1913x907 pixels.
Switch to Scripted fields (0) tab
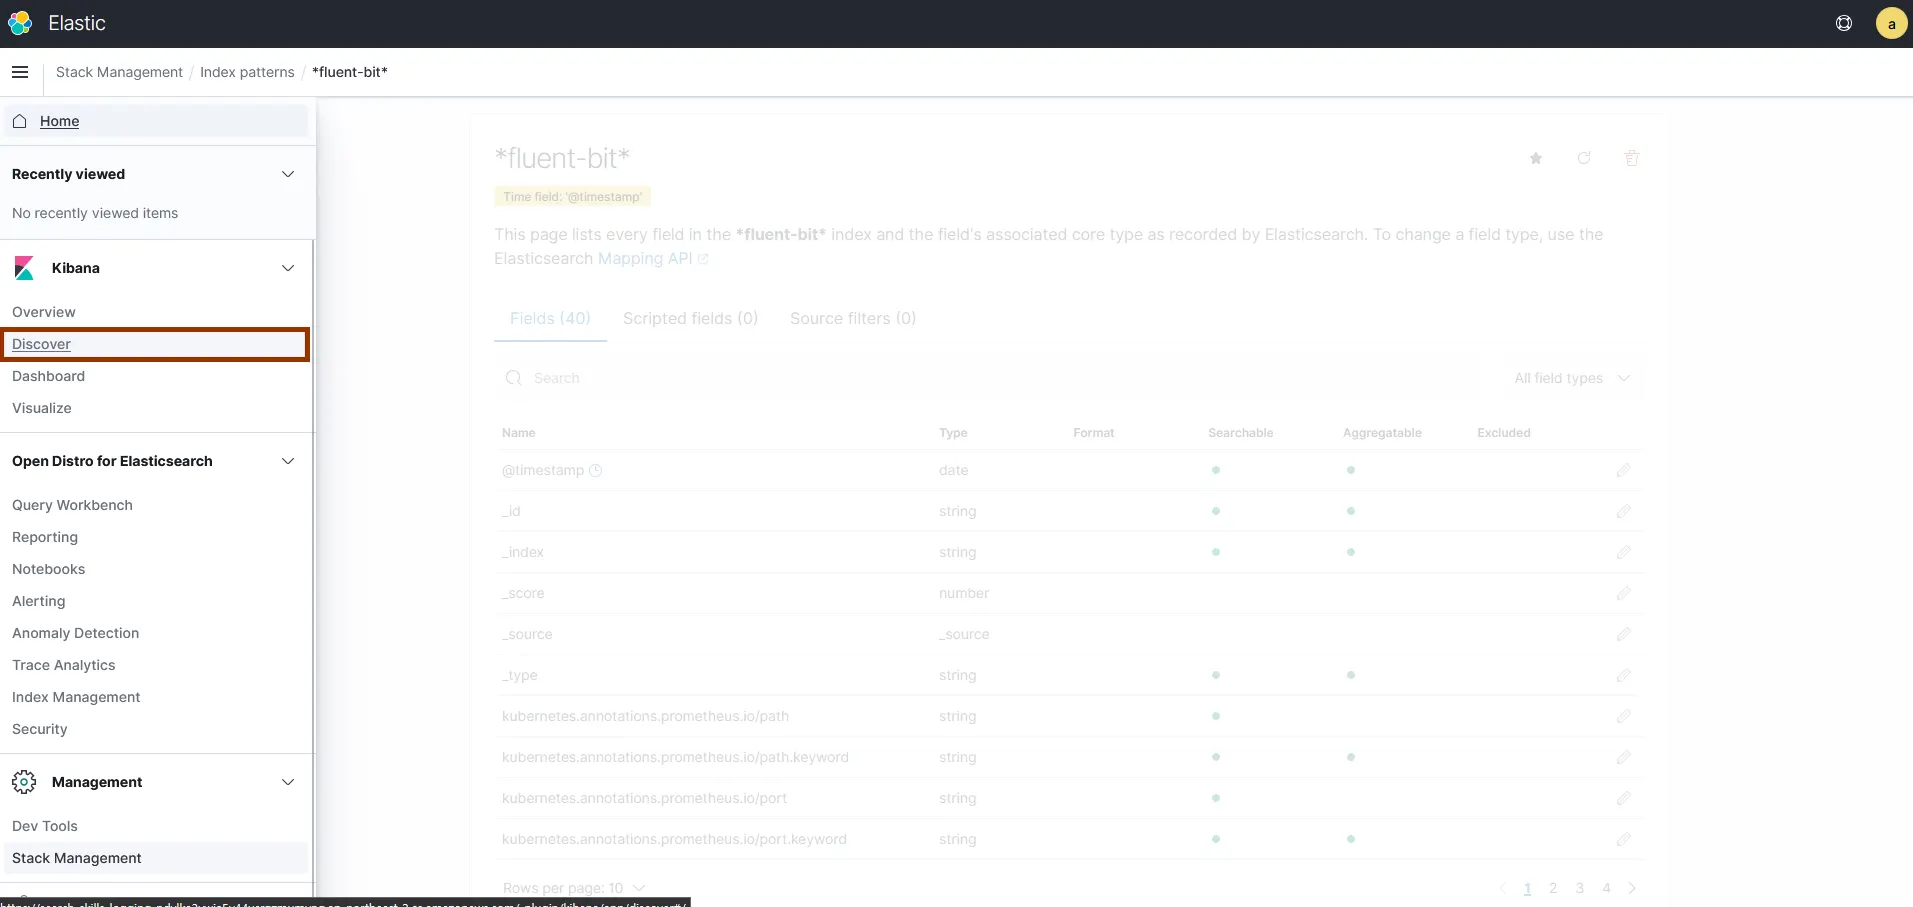tap(690, 318)
